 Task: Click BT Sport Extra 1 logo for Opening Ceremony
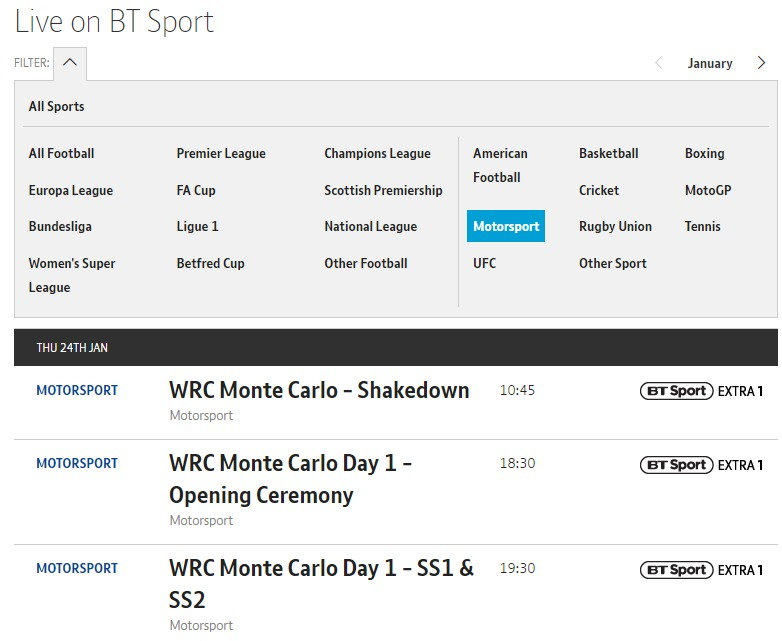point(701,465)
